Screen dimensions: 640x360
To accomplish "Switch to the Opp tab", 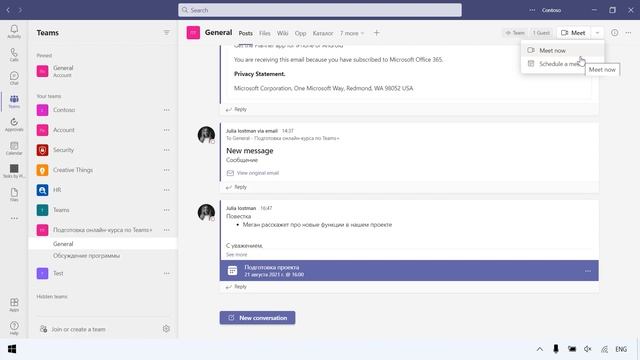I will pos(300,33).
